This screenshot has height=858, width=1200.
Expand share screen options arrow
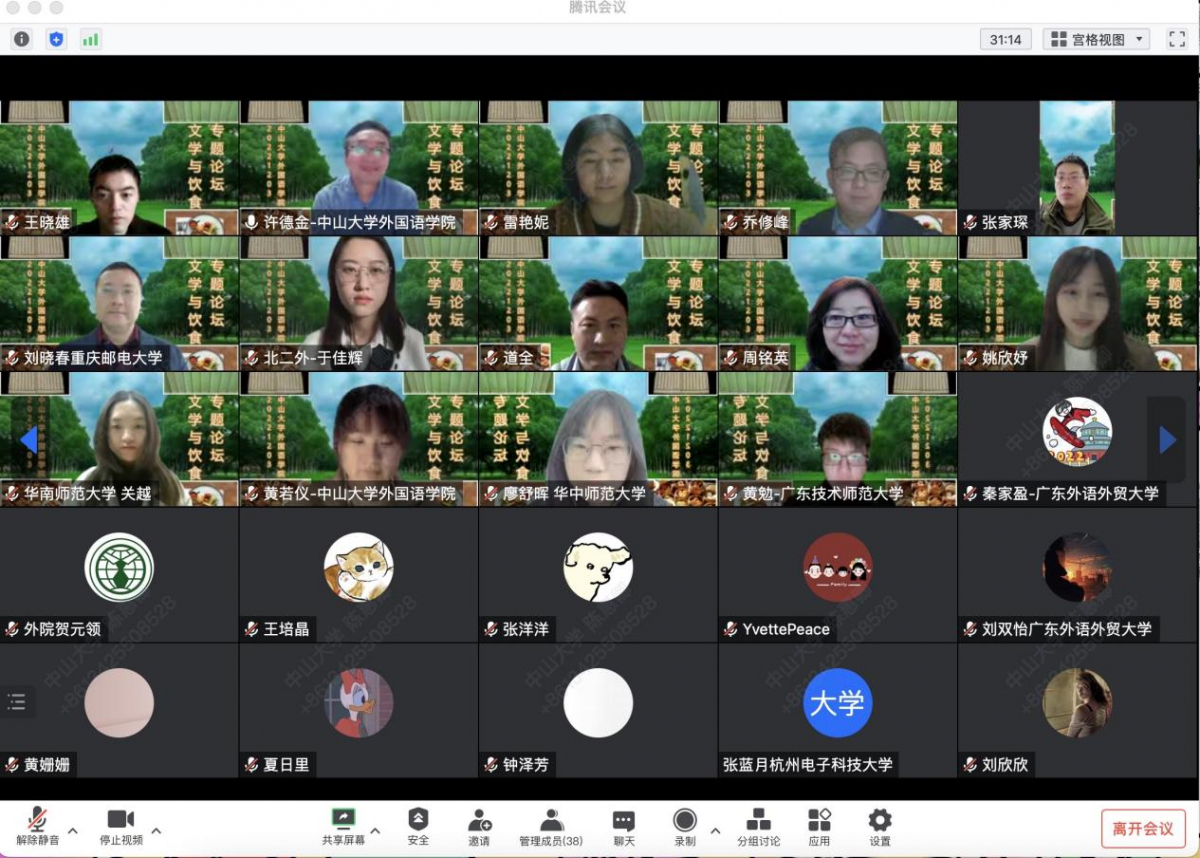pos(375,830)
